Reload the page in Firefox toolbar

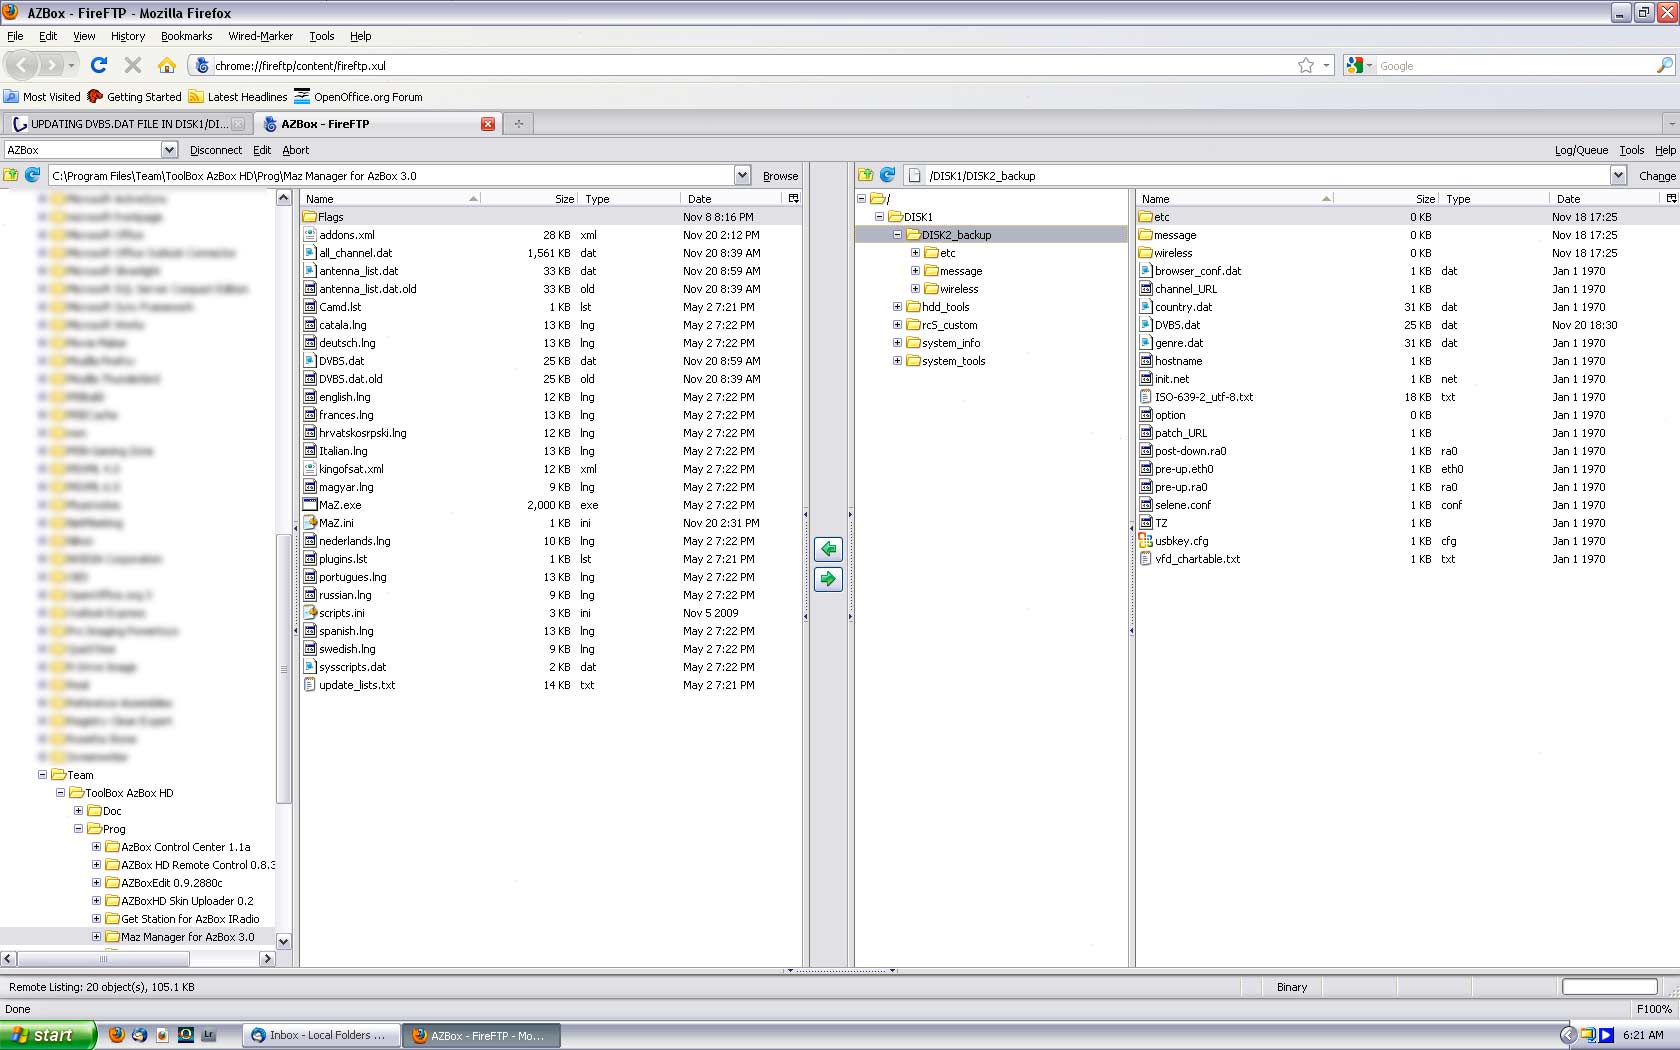99,65
